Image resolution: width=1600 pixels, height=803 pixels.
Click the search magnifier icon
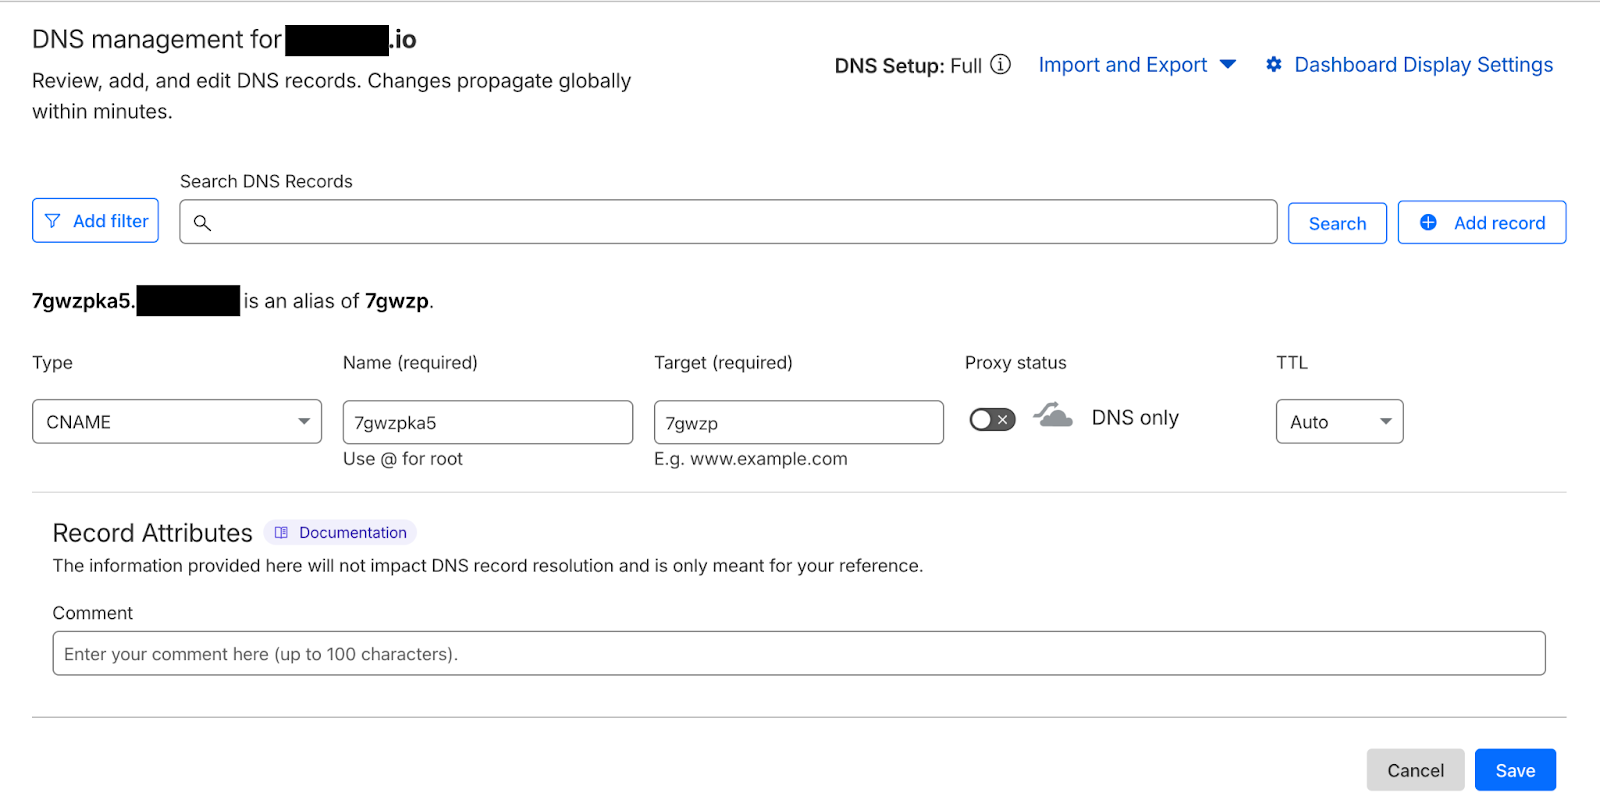pos(202,223)
